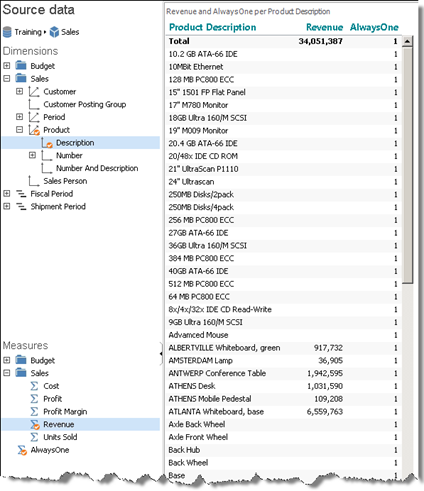Click the Shipment Period hierarchy icon
Viewport: 424px width, 491px height.
point(21,207)
